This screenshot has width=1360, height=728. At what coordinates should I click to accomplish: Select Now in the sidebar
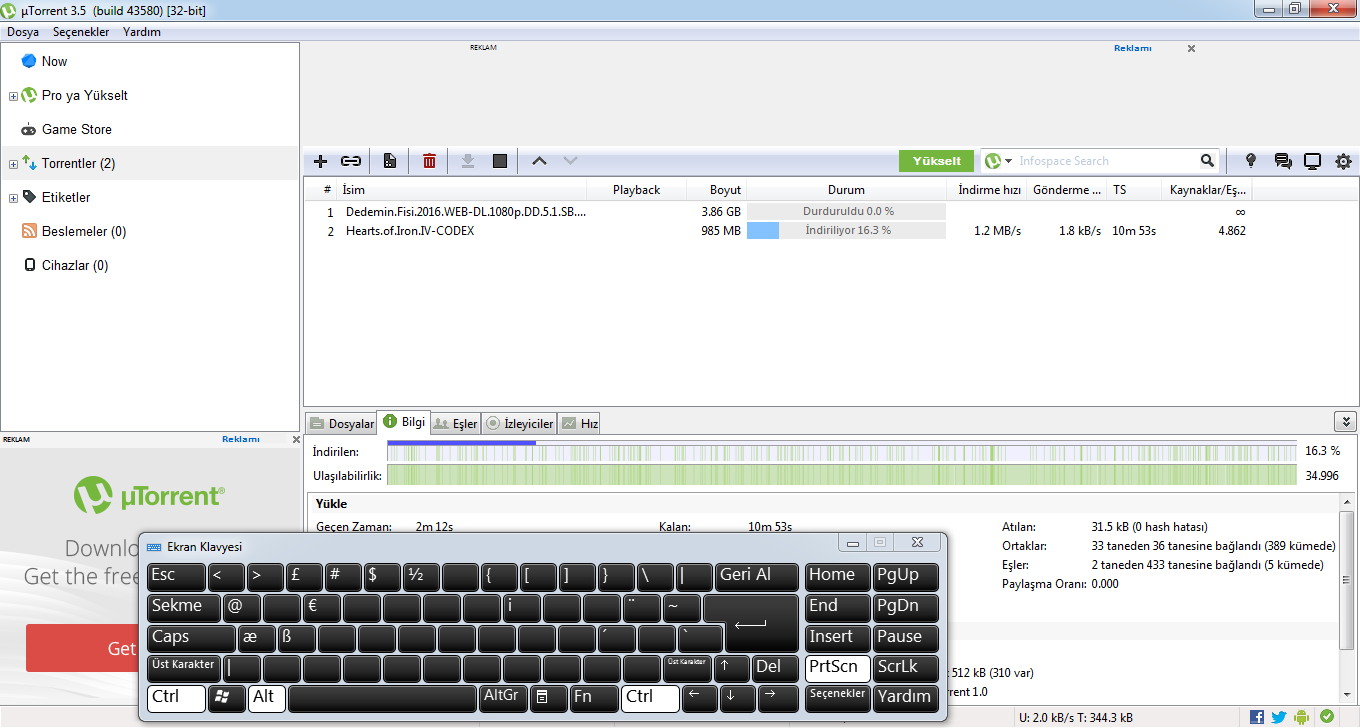click(54, 61)
